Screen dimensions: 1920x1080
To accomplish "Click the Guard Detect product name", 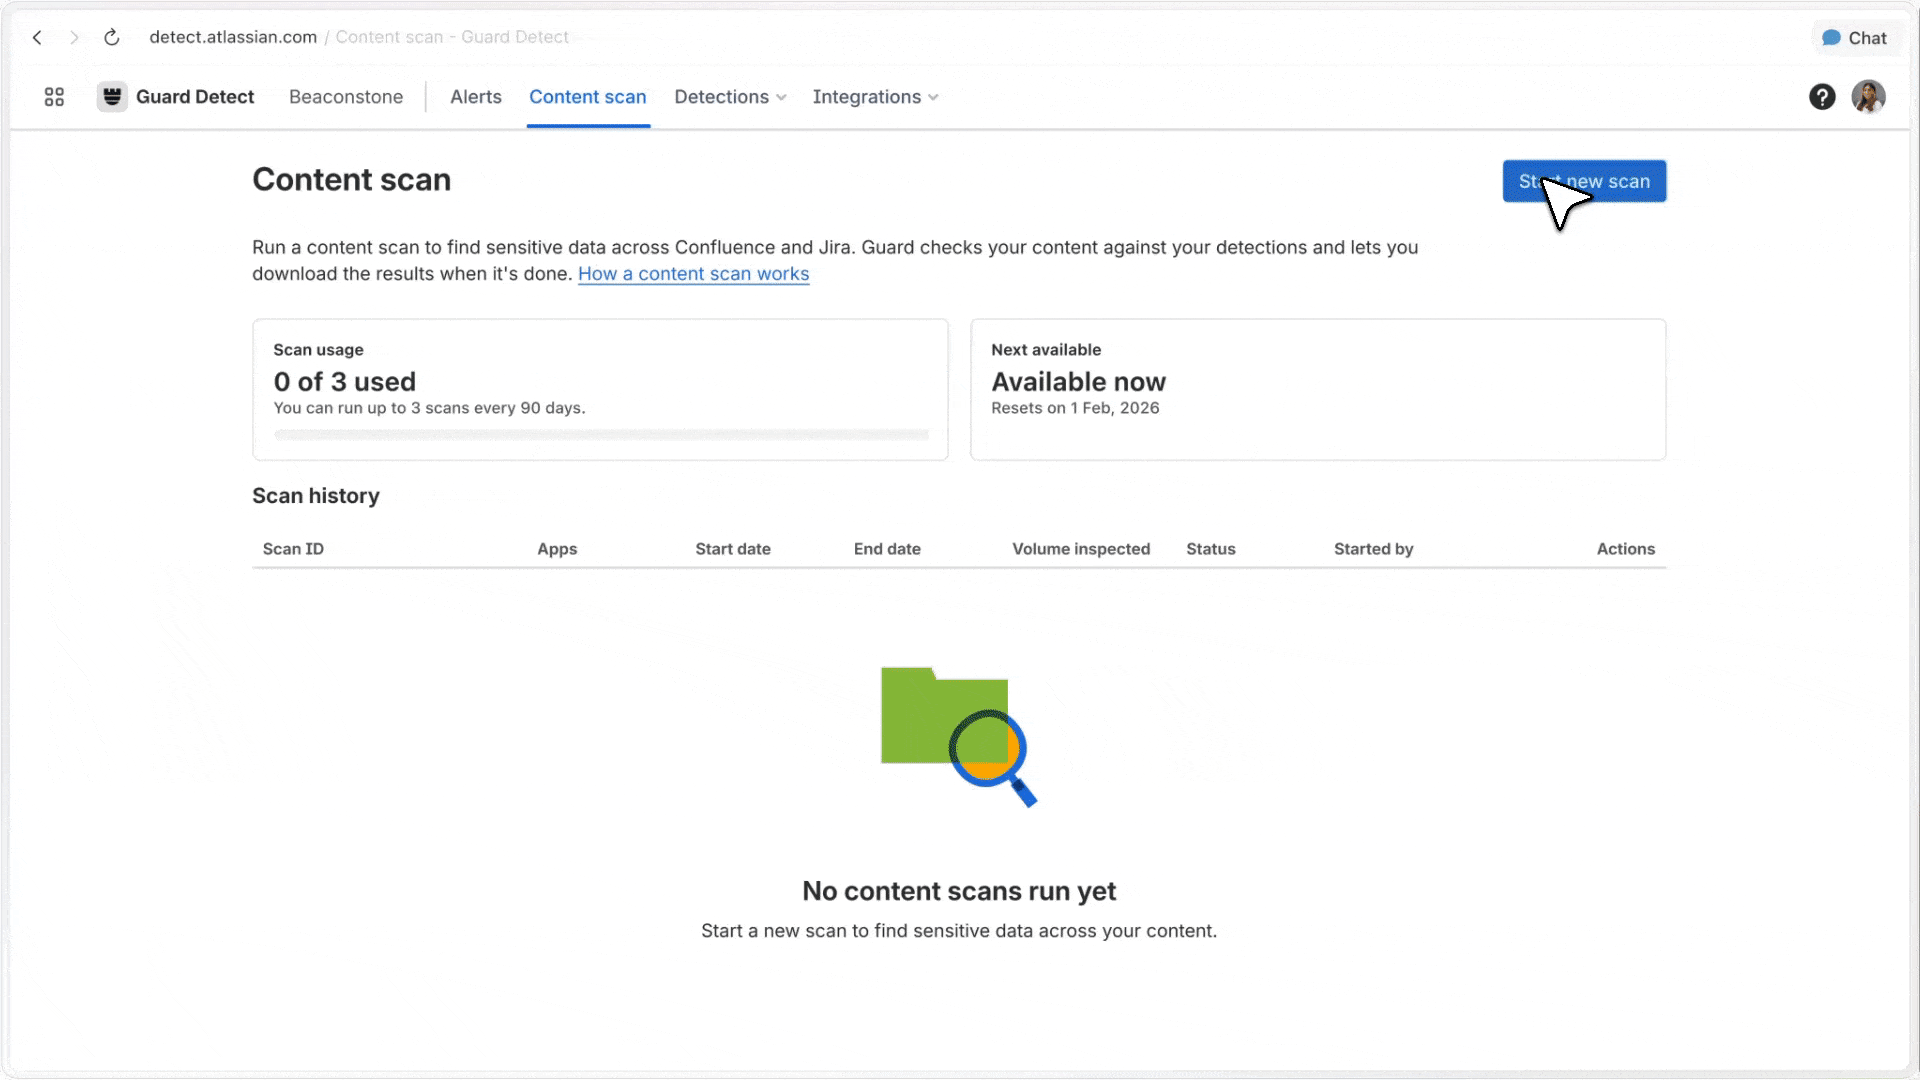I will 195,97.
